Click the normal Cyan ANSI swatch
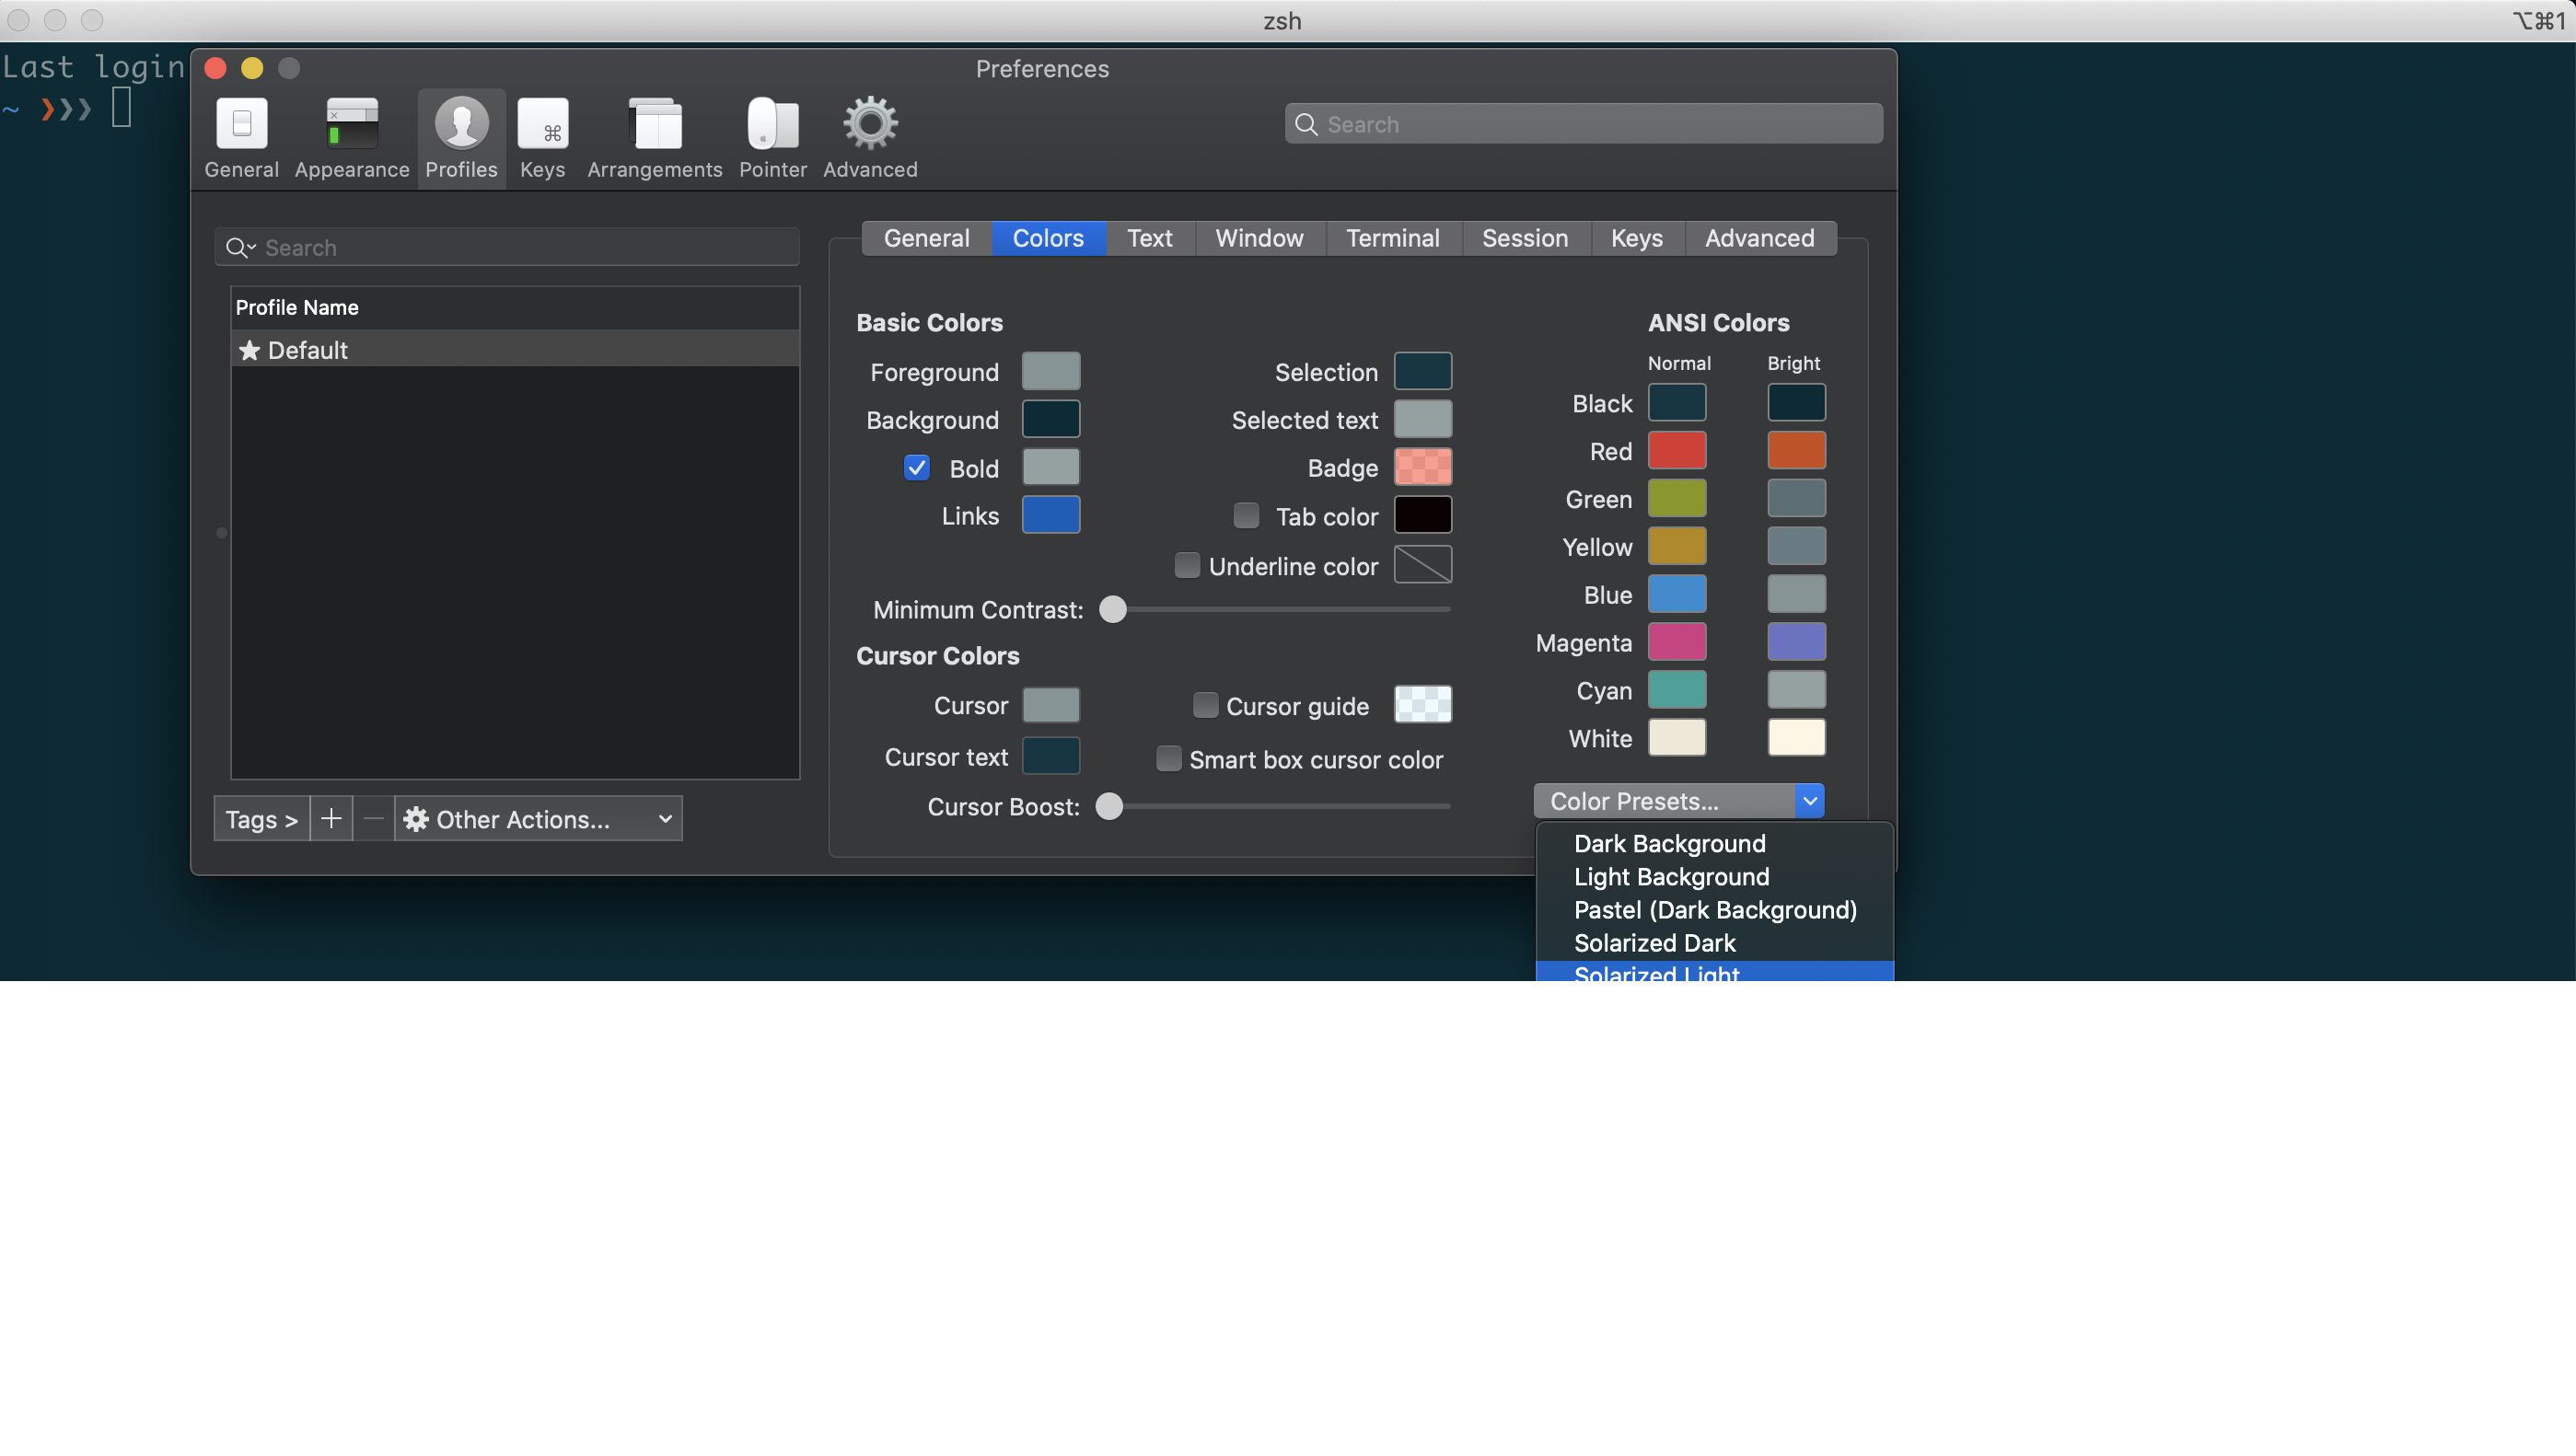 (x=1677, y=690)
